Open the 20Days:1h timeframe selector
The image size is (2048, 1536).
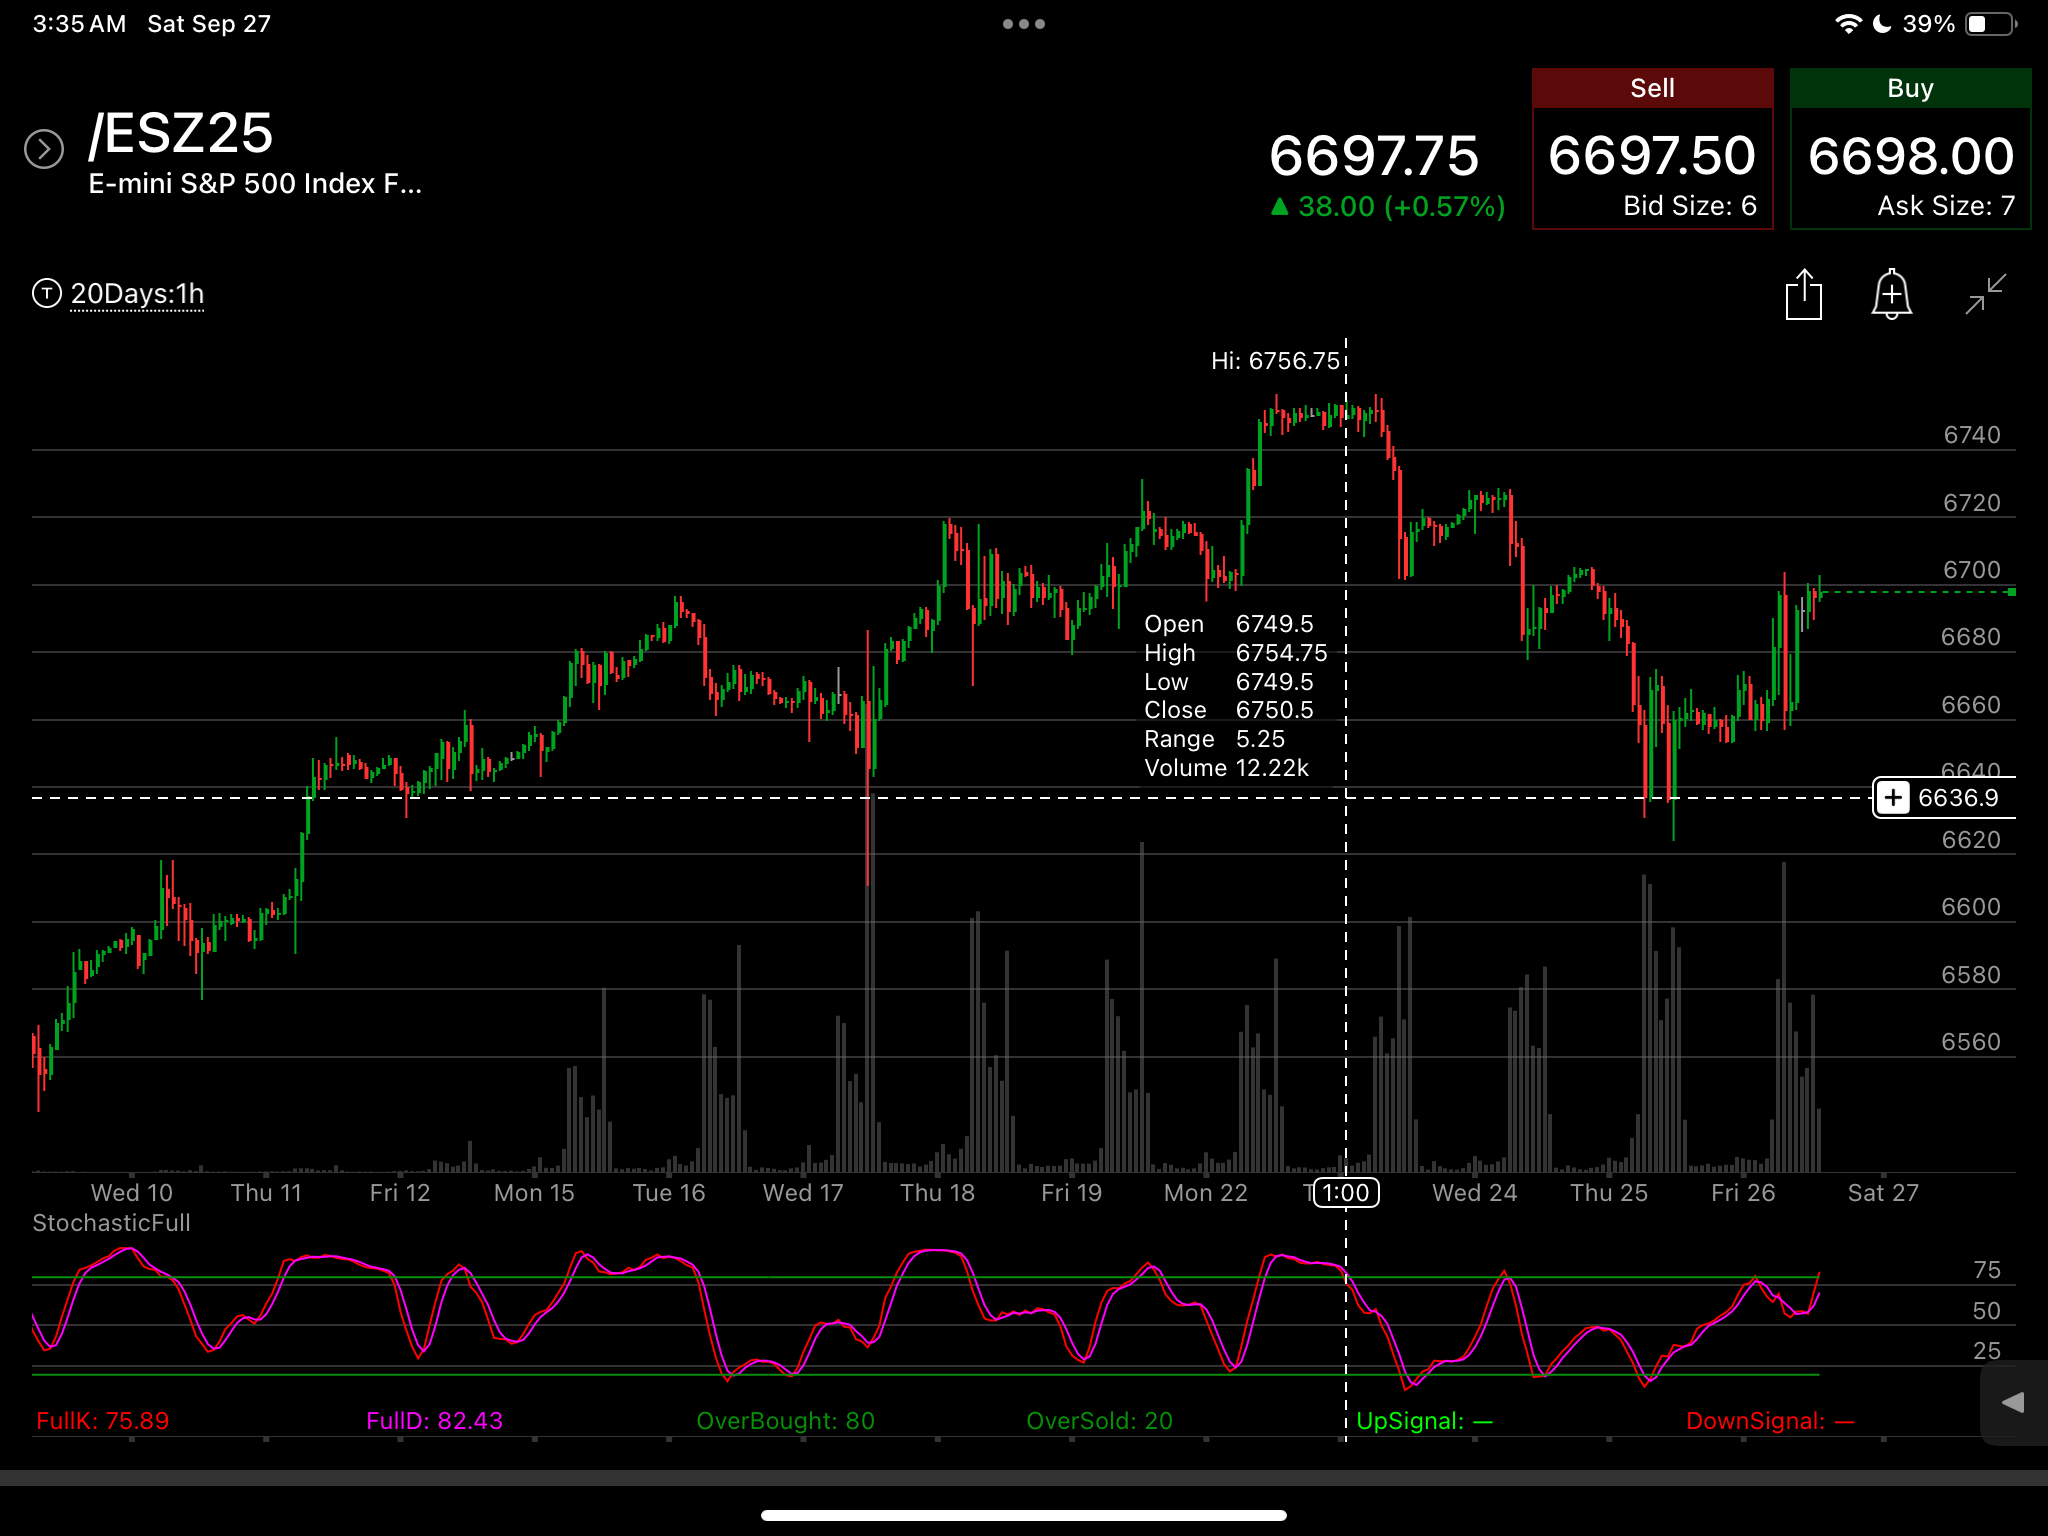(137, 294)
